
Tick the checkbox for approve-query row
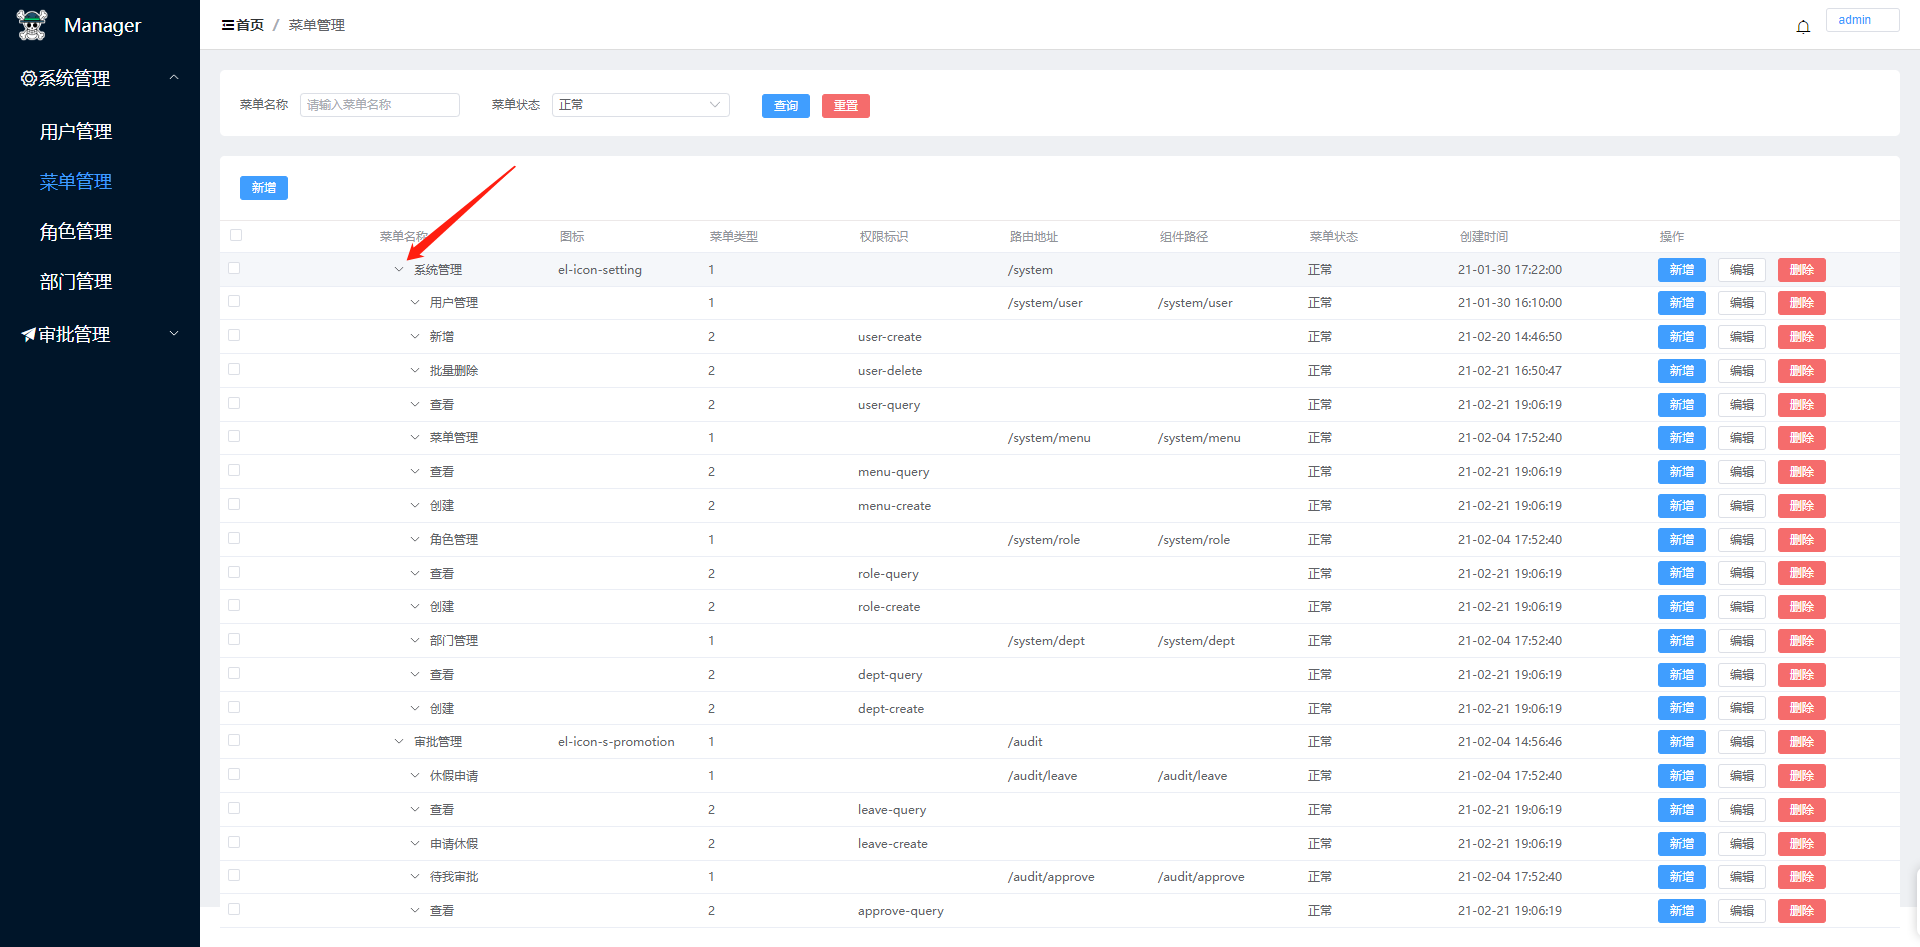pos(234,909)
